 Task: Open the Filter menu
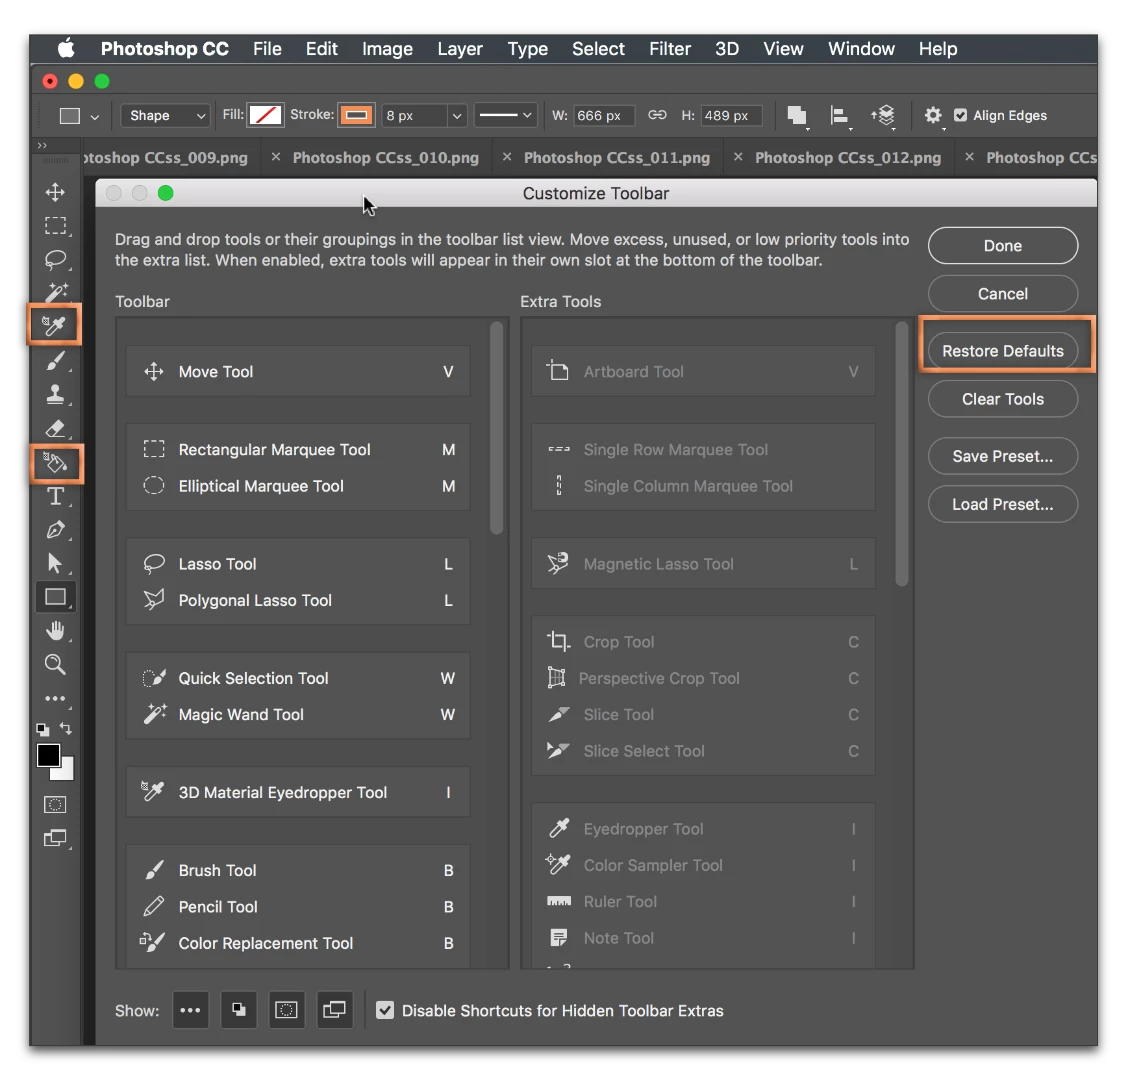click(670, 49)
